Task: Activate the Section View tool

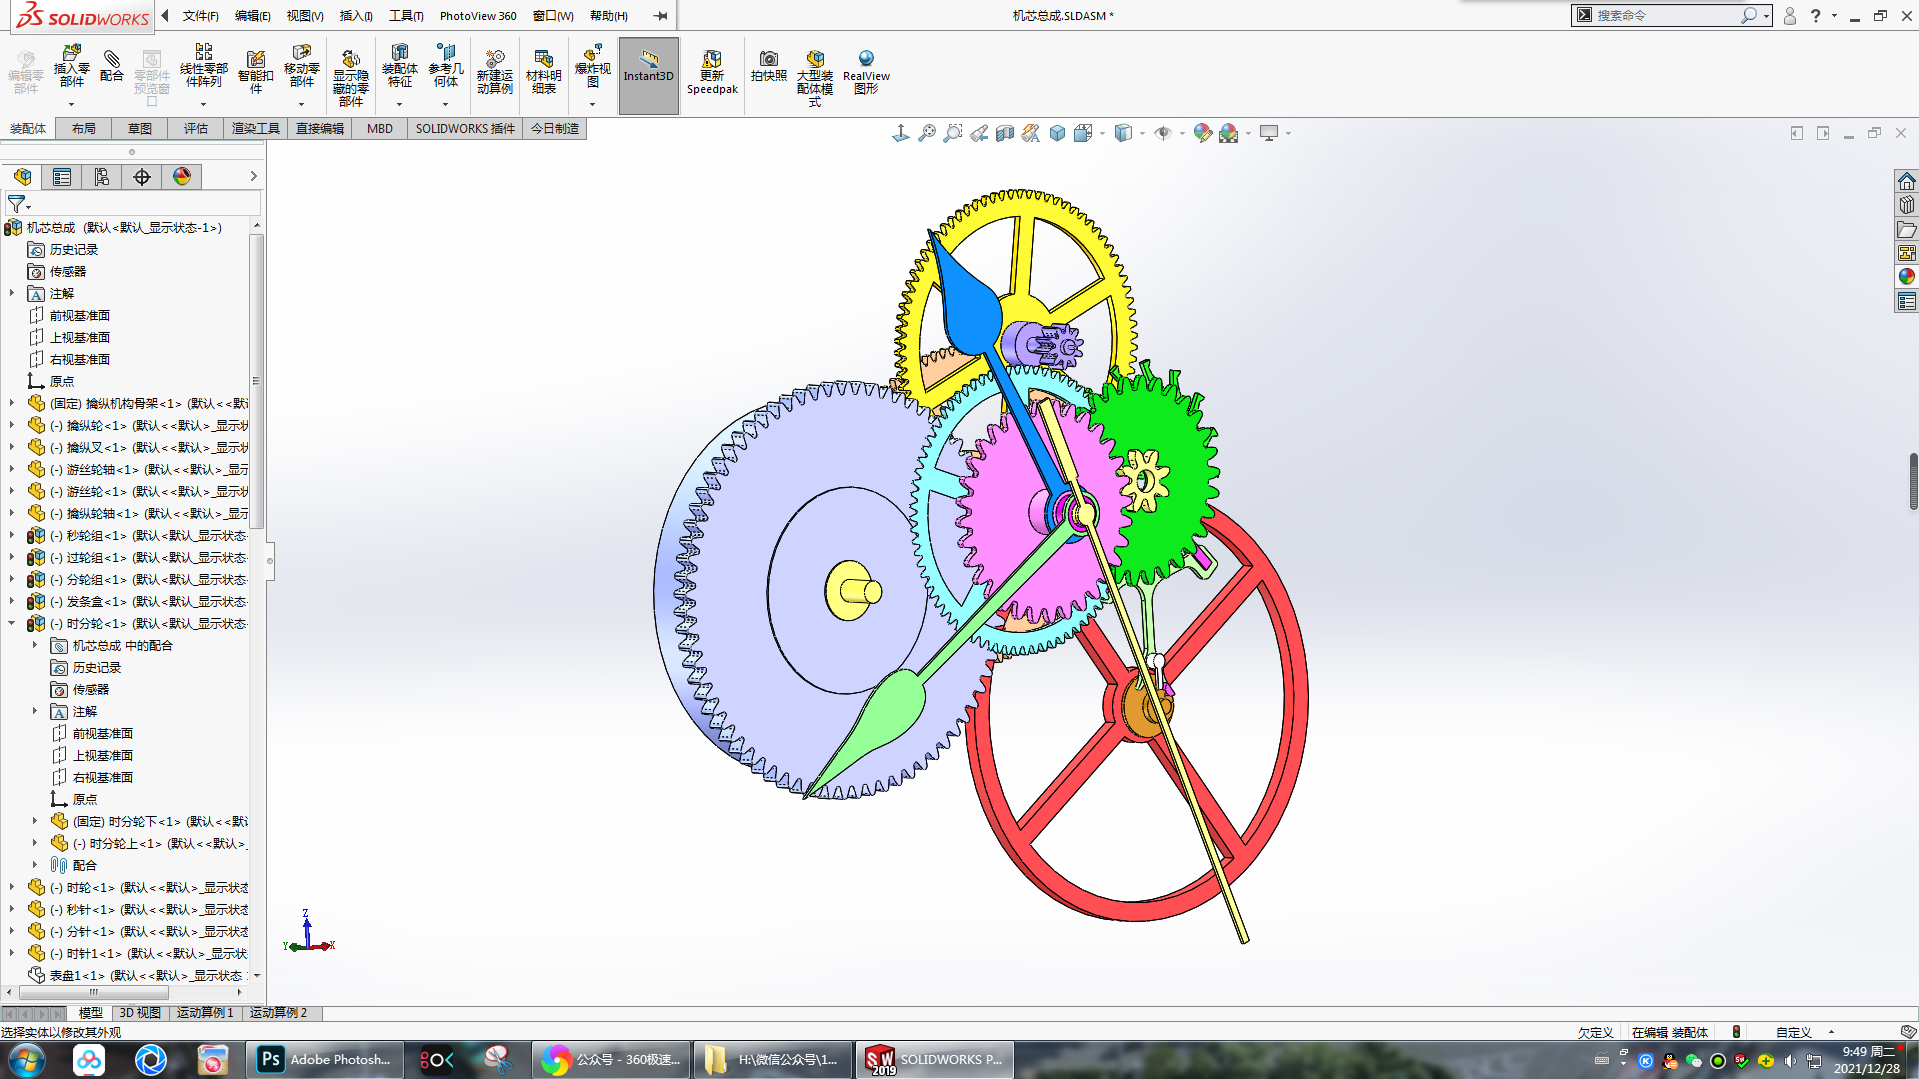Action: (1005, 133)
